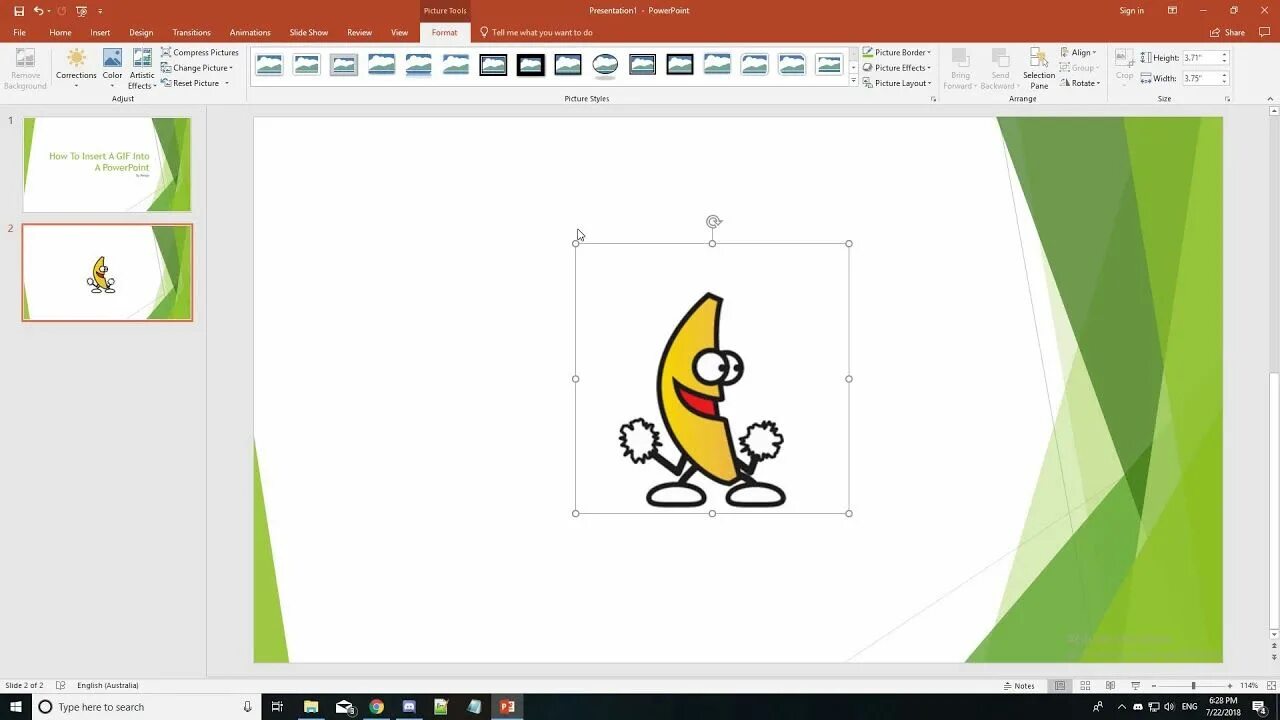Image resolution: width=1280 pixels, height=720 pixels.
Task: Open the Selection Pane
Action: click(1039, 68)
